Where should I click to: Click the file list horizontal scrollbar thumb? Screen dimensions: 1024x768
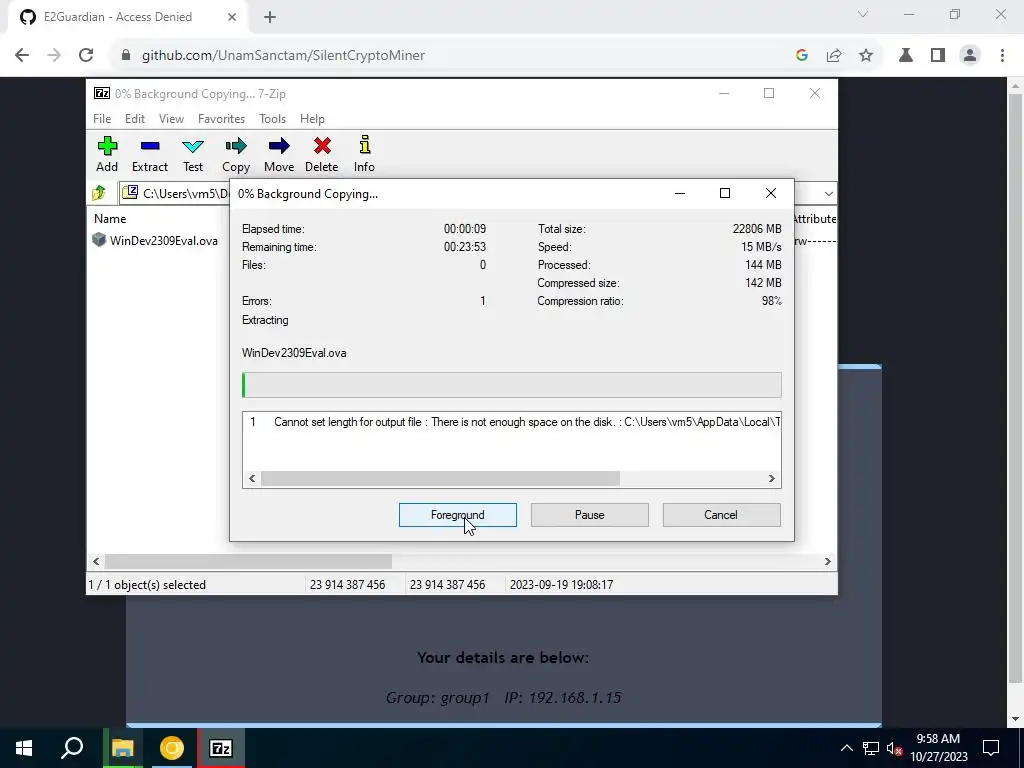click(x=248, y=562)
